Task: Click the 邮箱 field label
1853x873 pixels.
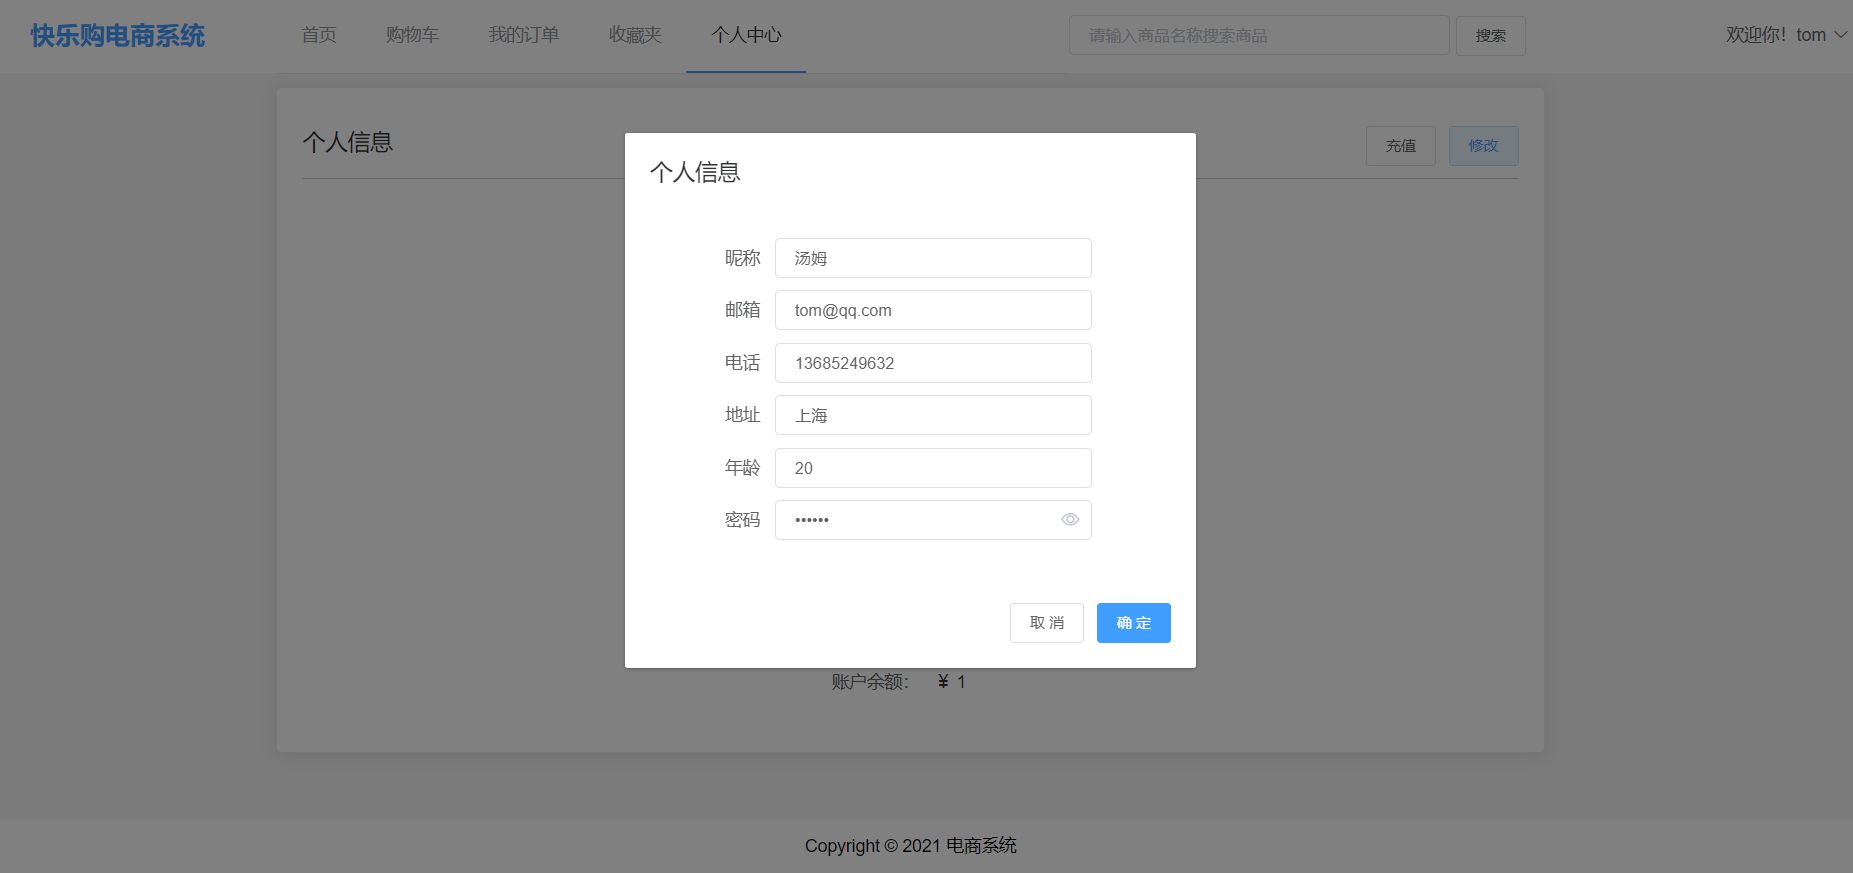Action: pyautogui.click(x=742, y=310)
